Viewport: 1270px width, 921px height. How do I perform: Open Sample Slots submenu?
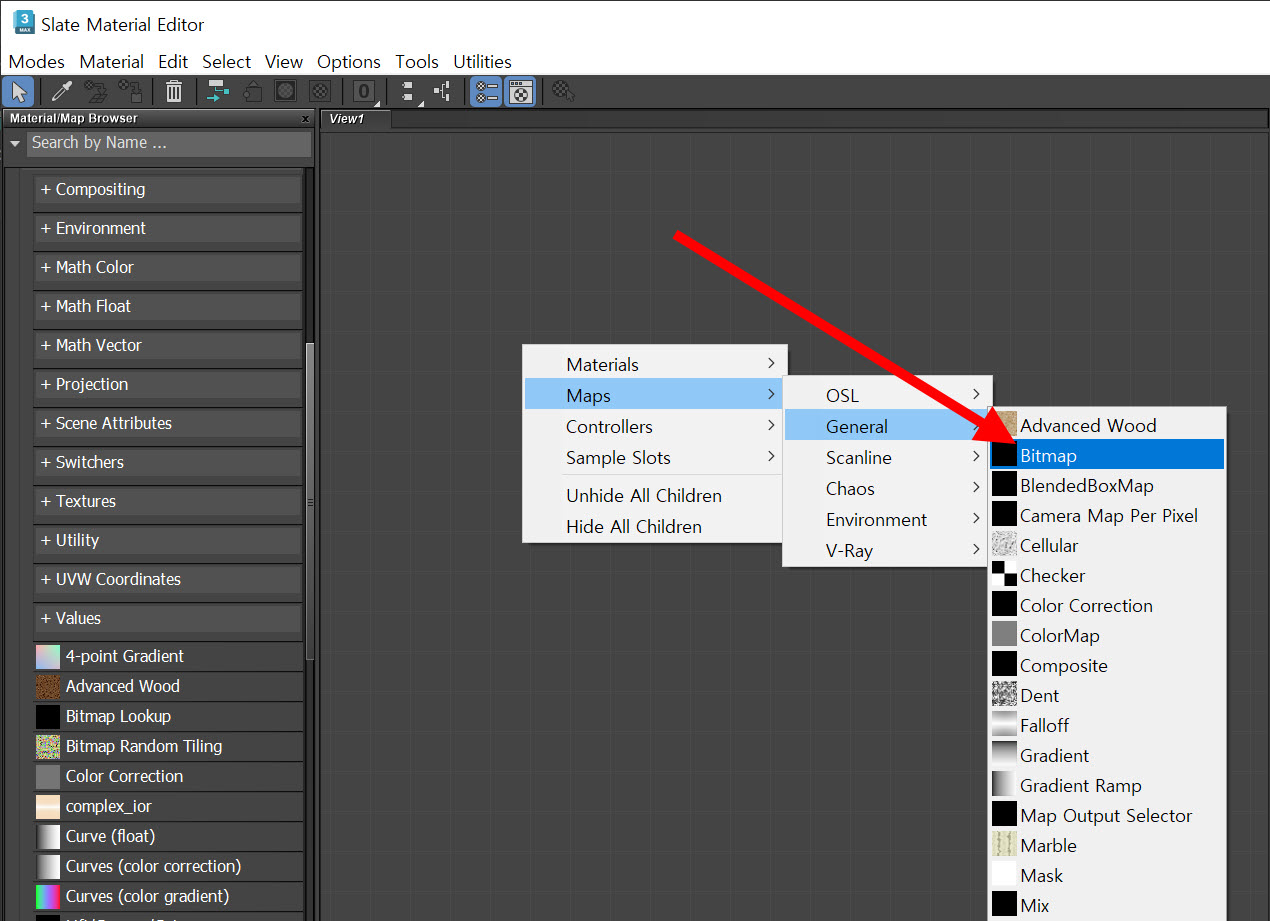[x=655, y=458]
